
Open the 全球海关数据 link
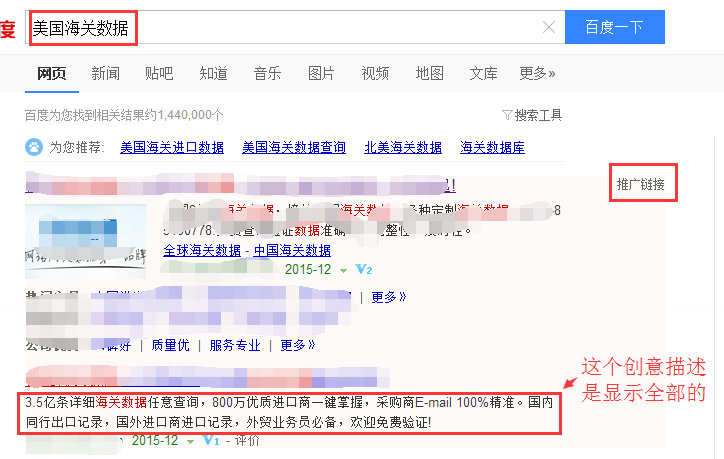[x=202, y=250]
